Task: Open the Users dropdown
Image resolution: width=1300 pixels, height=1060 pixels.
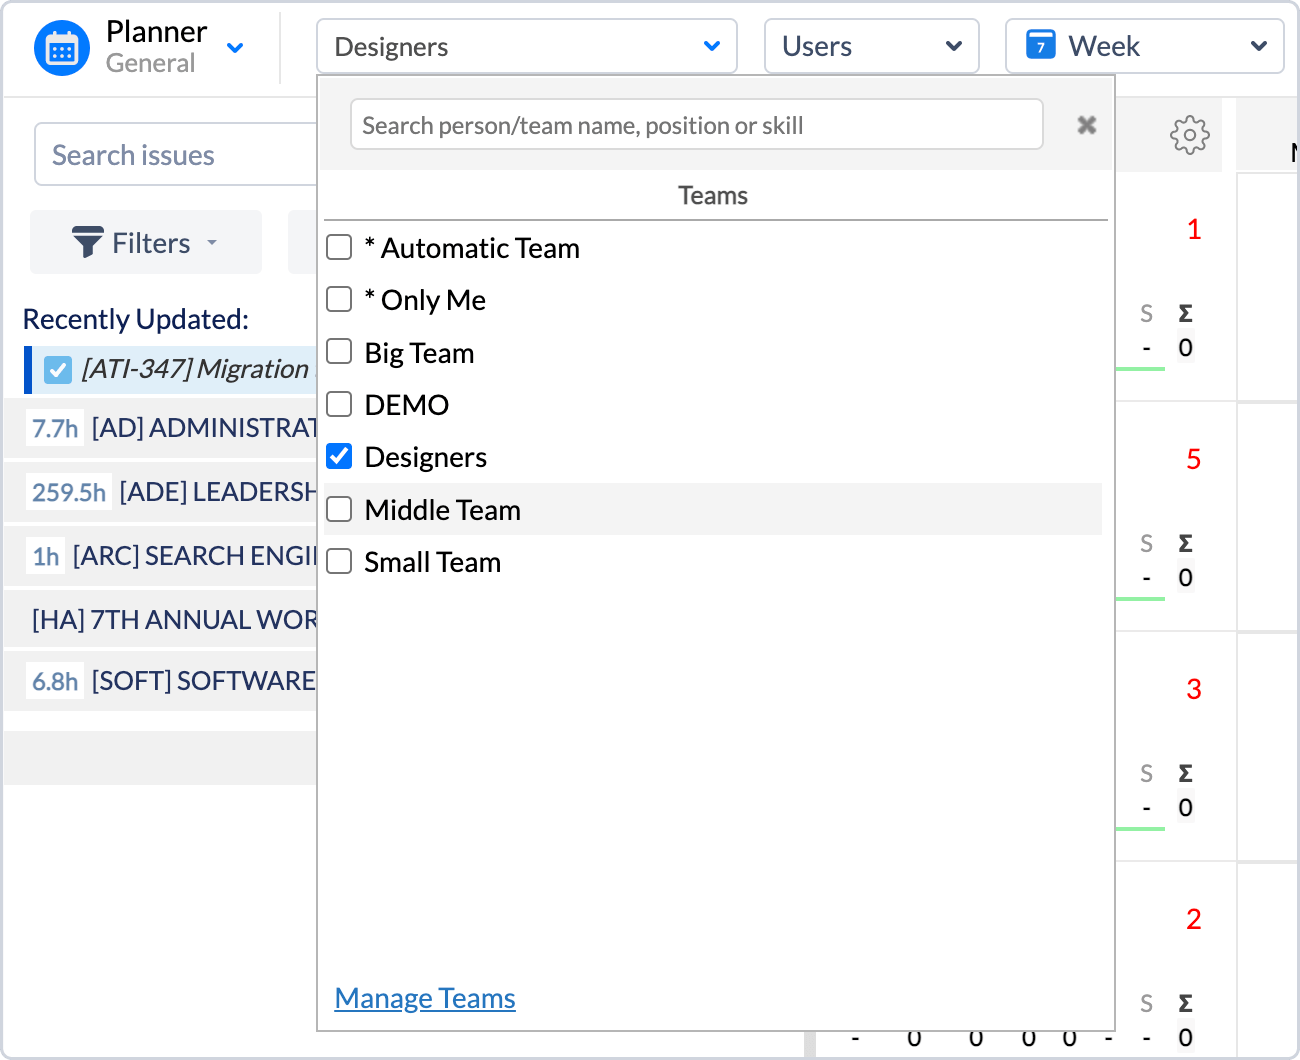Action: pyautogui.click(x=871, y=46)
